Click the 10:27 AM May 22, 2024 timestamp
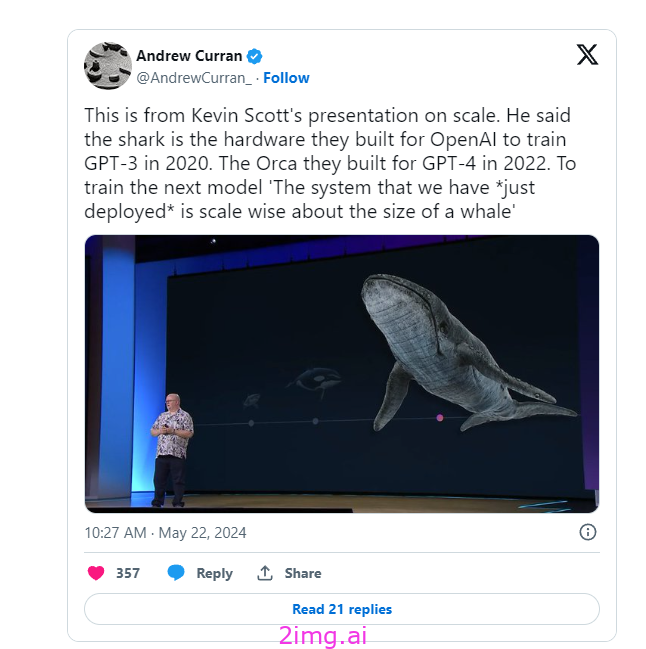 165,533
